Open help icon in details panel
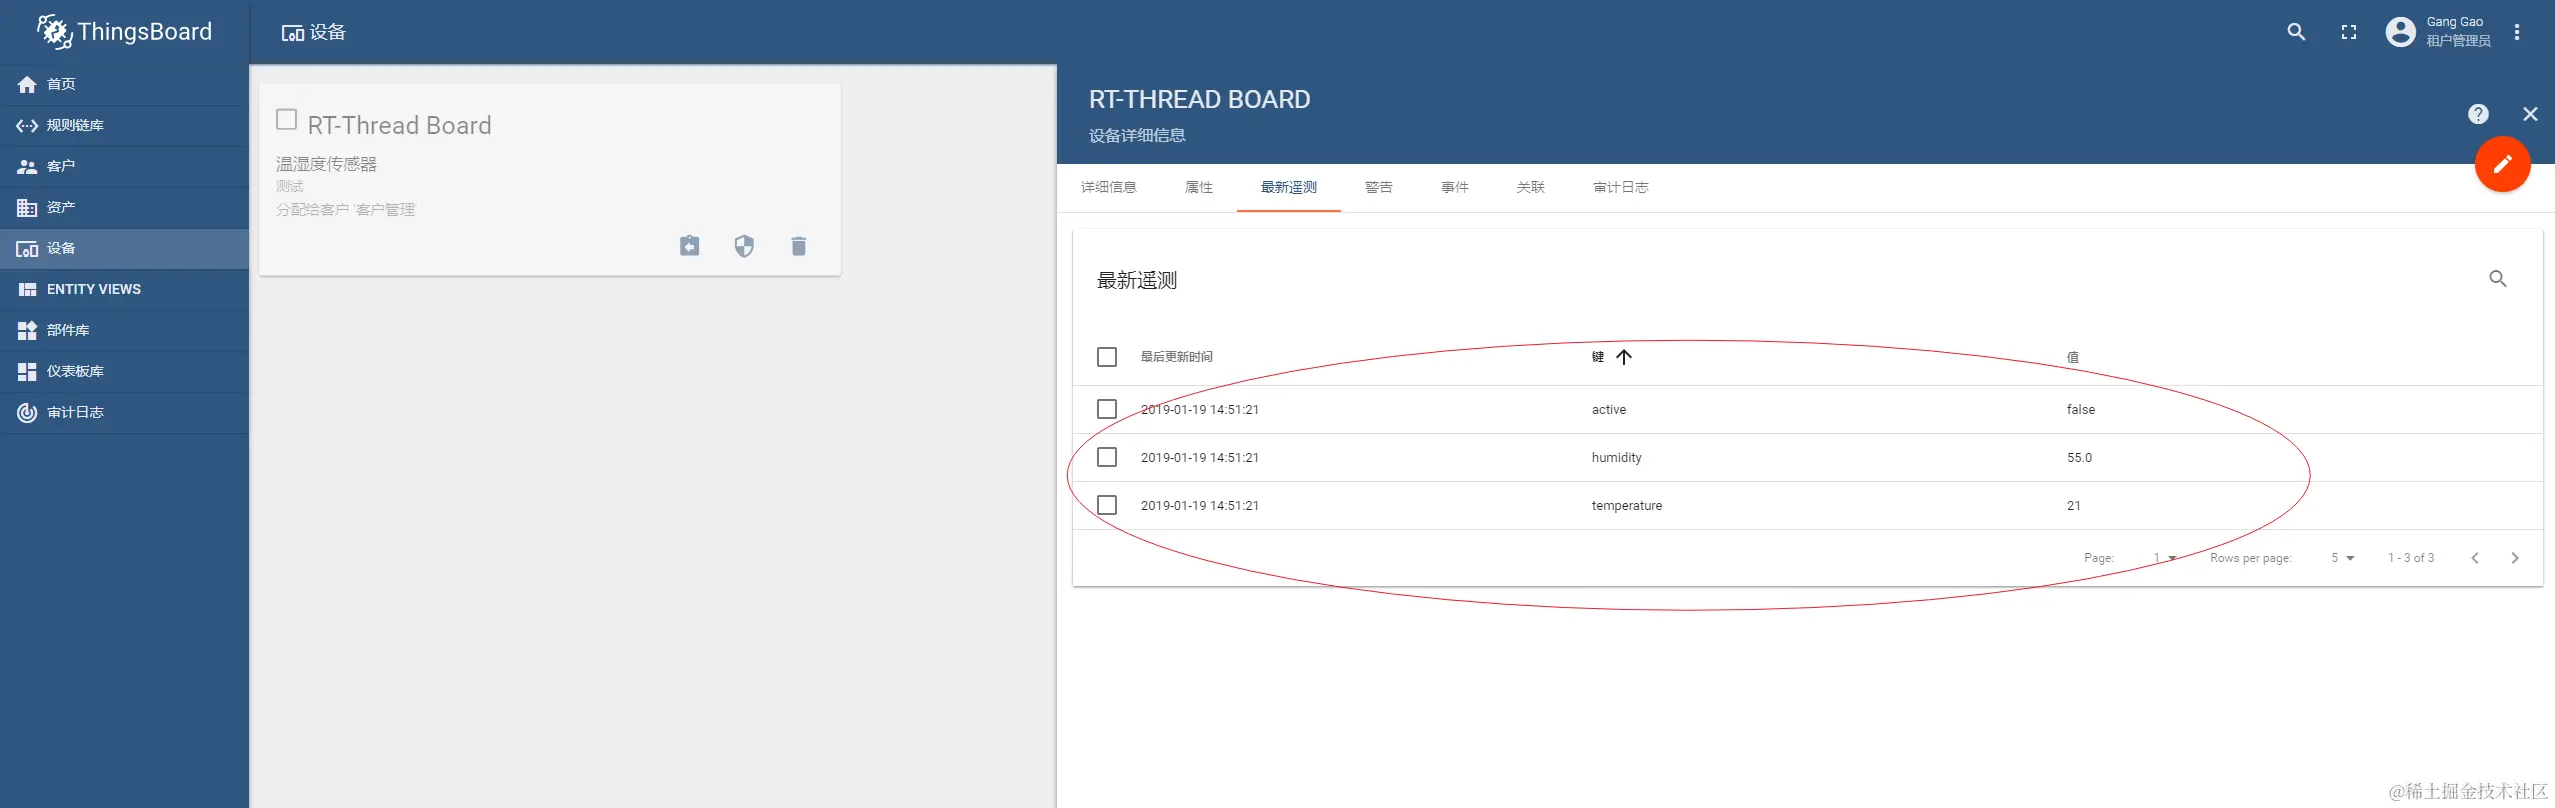Image resolution: width=2555 pixels, height=808 pixels. pos(2478,114)
